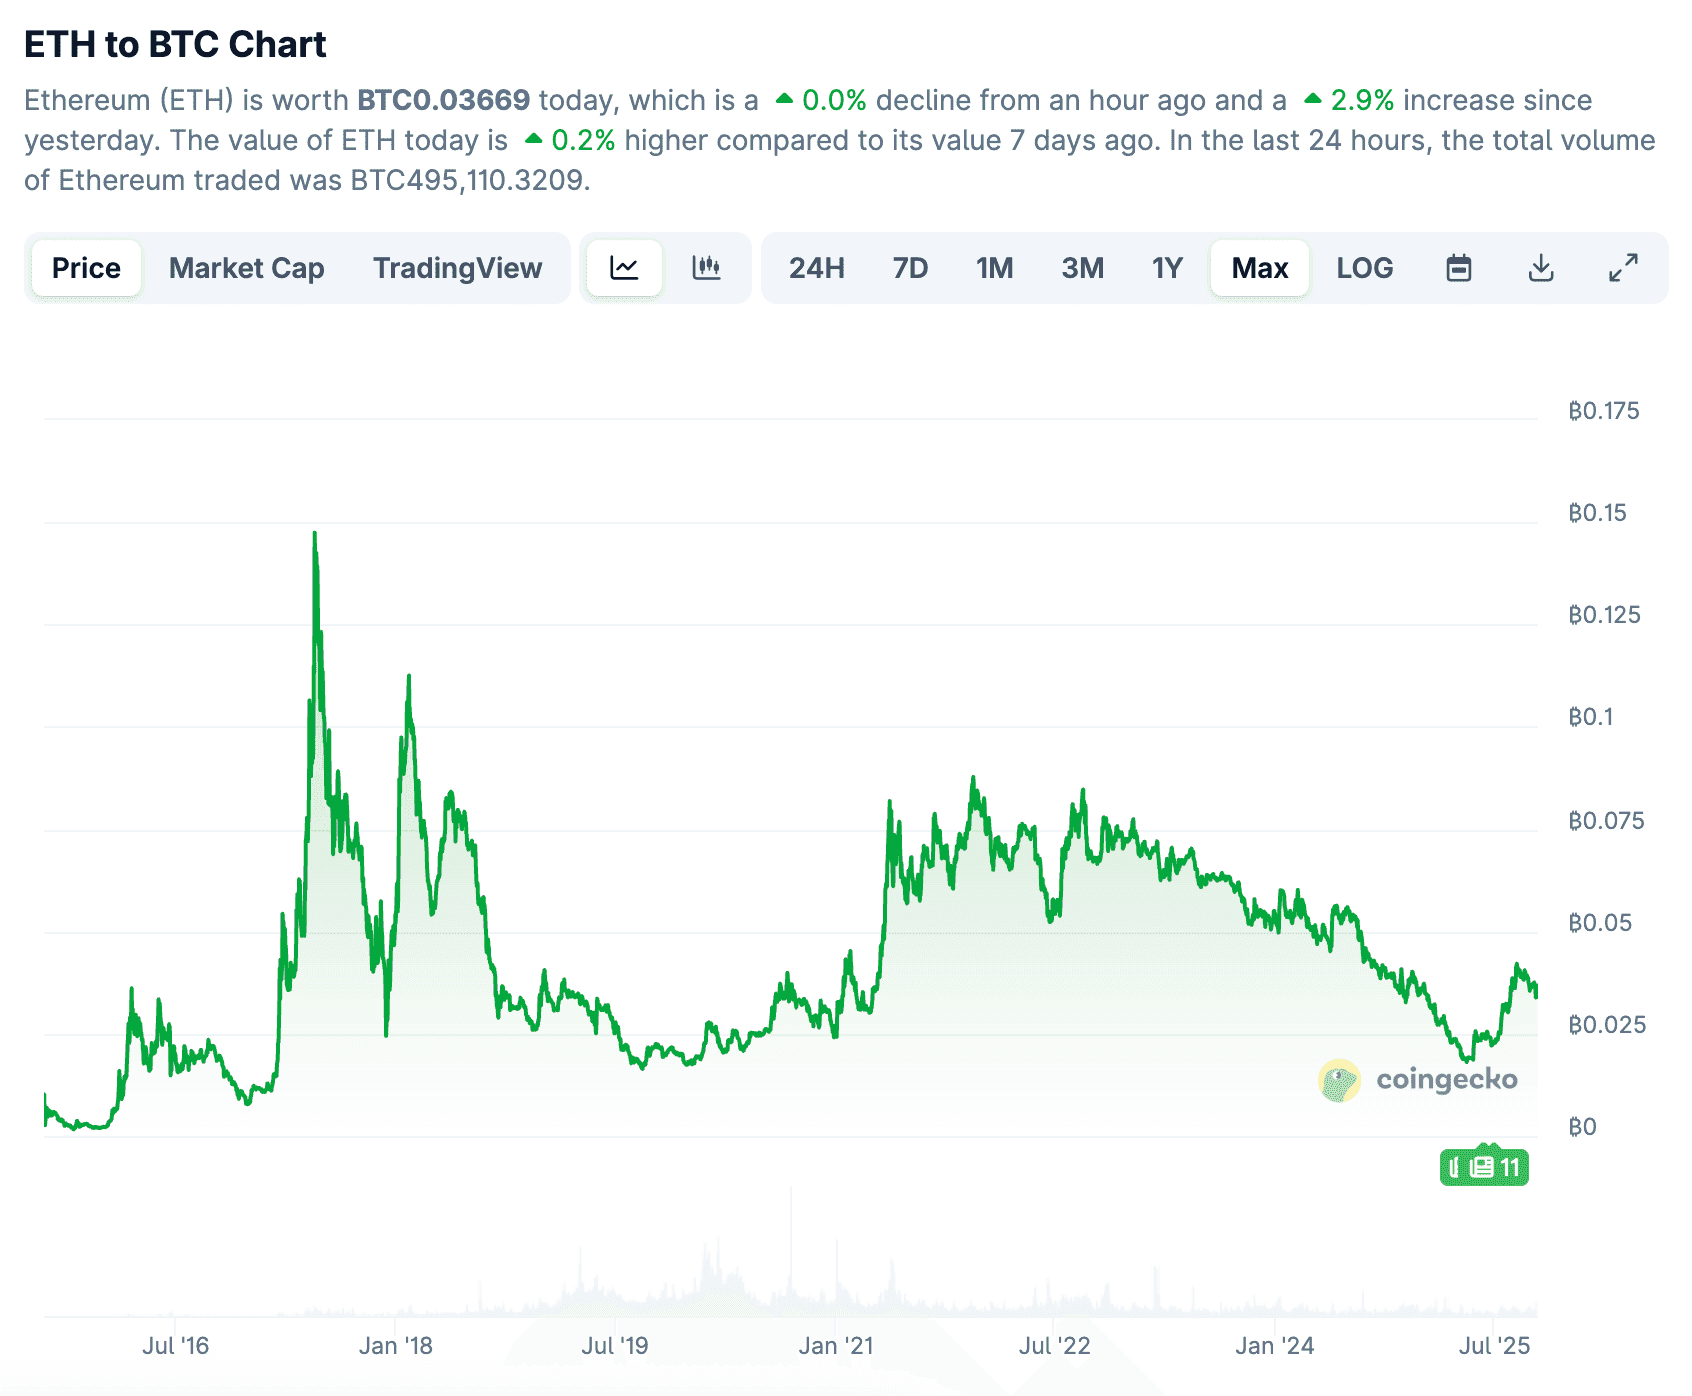Select the Price tab
The image size is (1692, 1396).
(x=86, y=268)
